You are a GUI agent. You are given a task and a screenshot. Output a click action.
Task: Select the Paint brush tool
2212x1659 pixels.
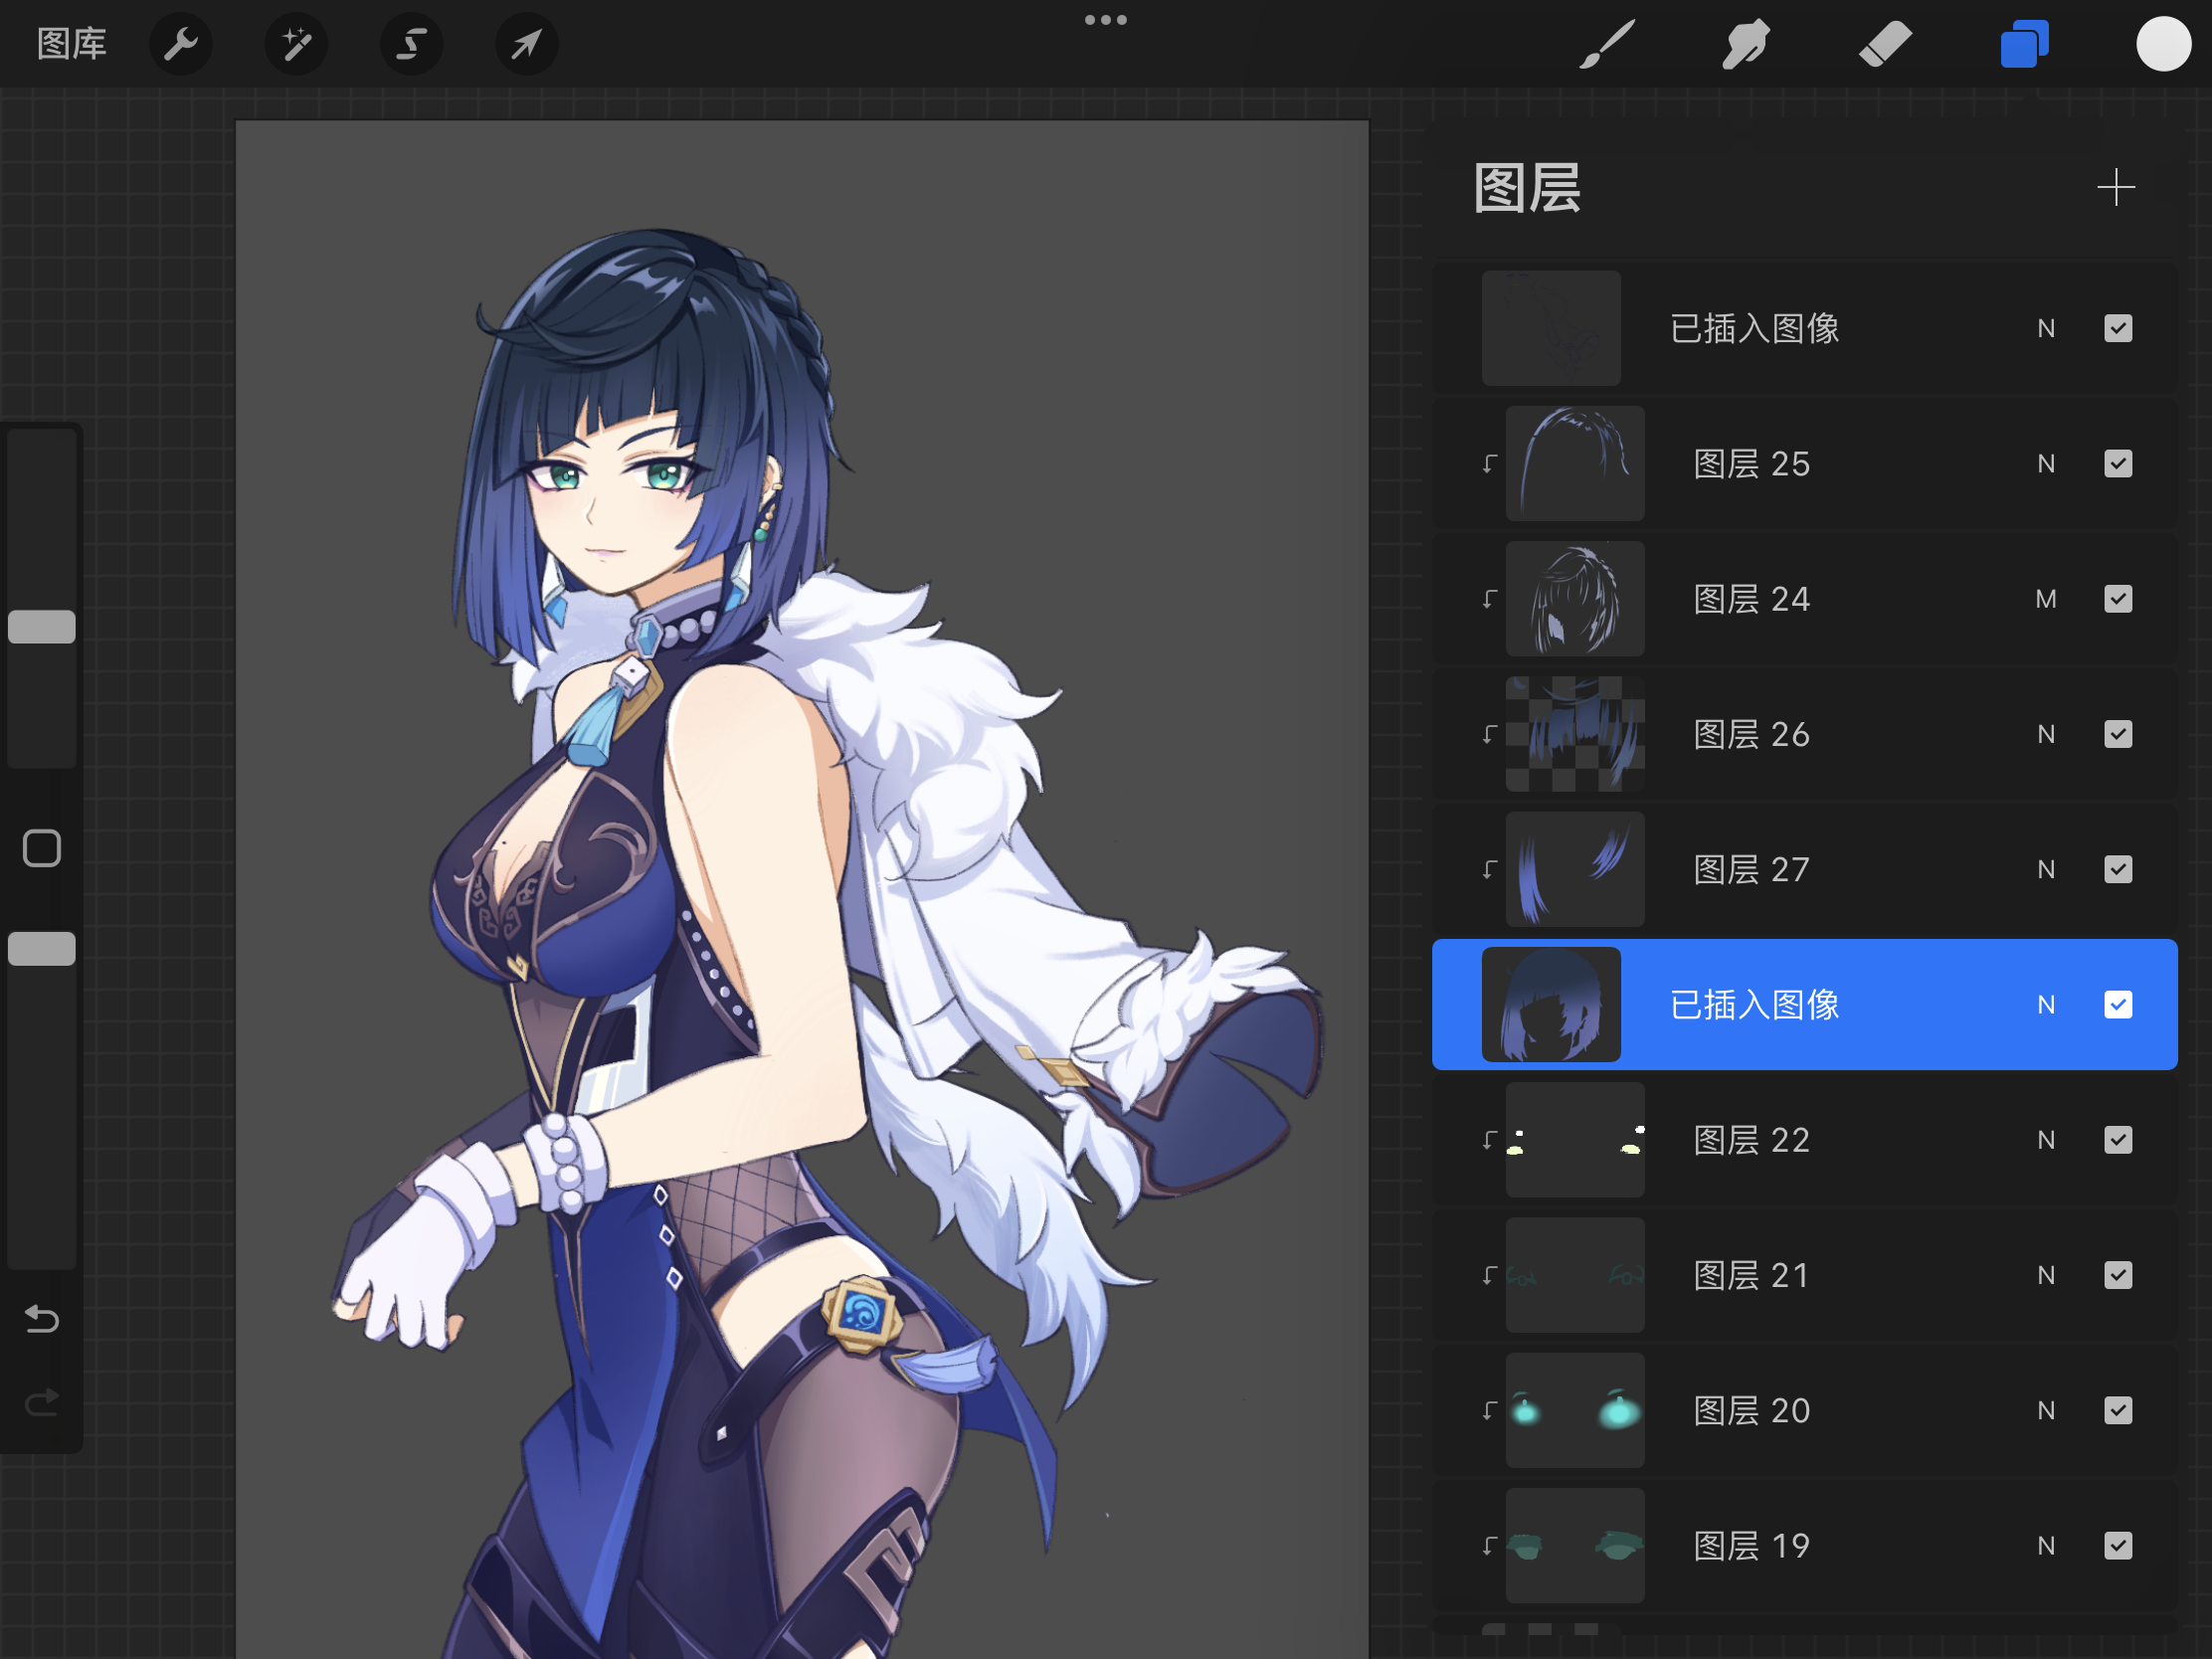pyautogui.click(x=1607, y=44)
